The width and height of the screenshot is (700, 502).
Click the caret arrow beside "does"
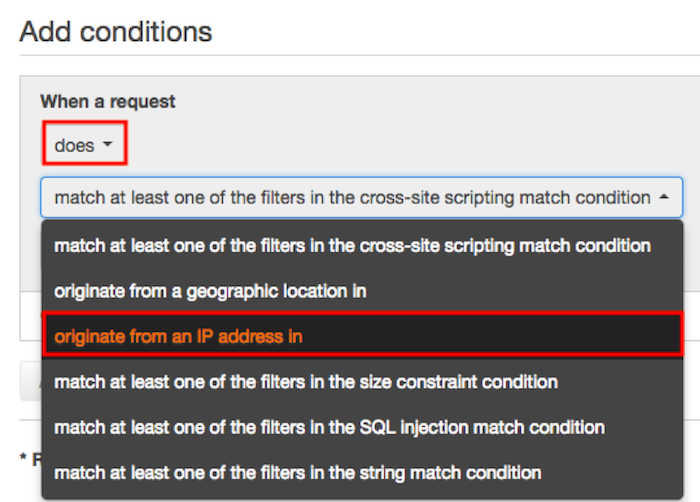click(x=108, y=146)
